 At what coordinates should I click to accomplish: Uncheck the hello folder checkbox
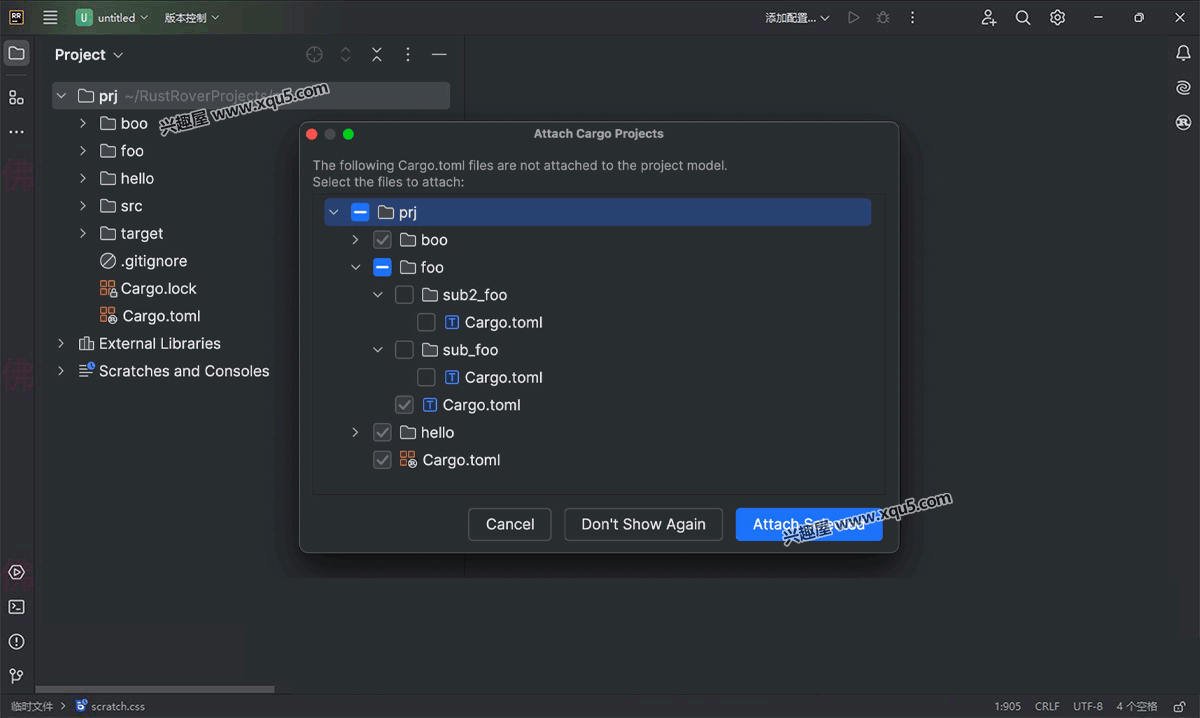[382, 432]
